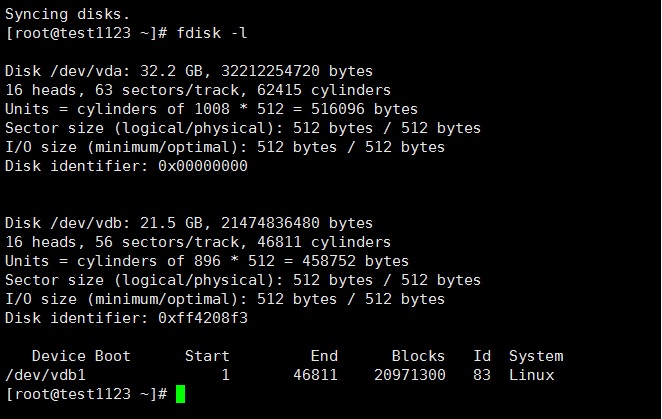This screenshot has height=419, width=662.
Task: Click the 'Syncing disks.' output line
Action: pyautogui.click(x=67, y=14)
